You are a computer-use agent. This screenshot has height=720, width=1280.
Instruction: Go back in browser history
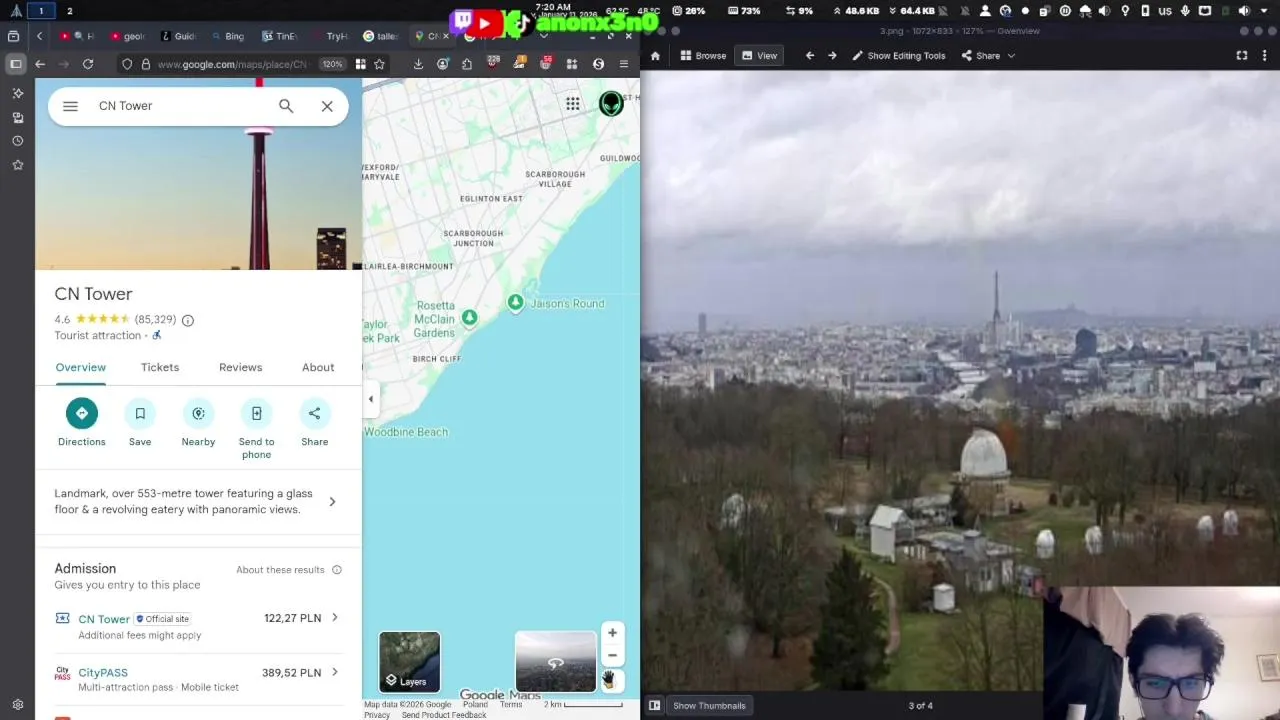click(40, 64)
